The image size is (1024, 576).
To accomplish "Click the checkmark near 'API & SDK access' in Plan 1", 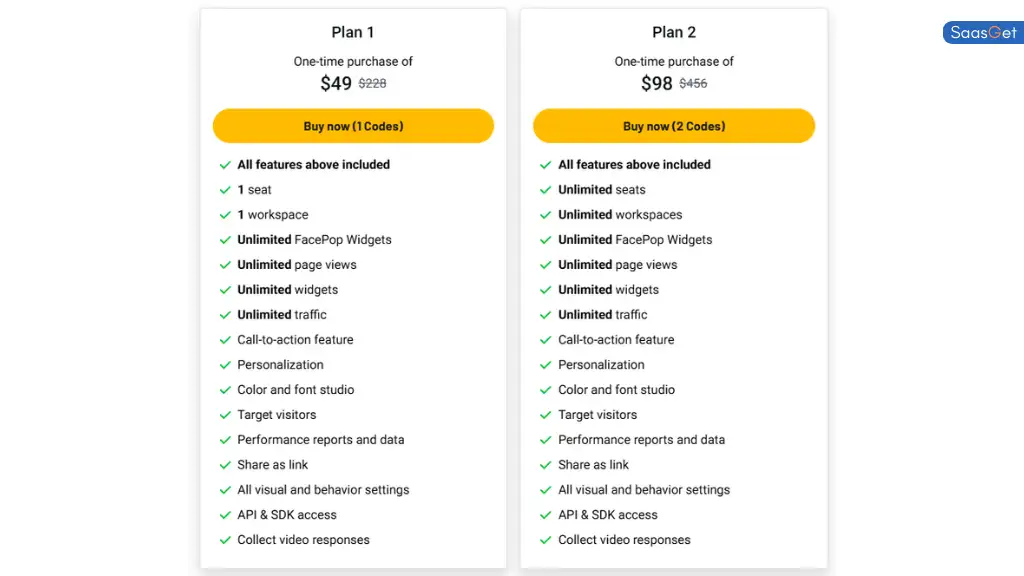I will [224, 514].
